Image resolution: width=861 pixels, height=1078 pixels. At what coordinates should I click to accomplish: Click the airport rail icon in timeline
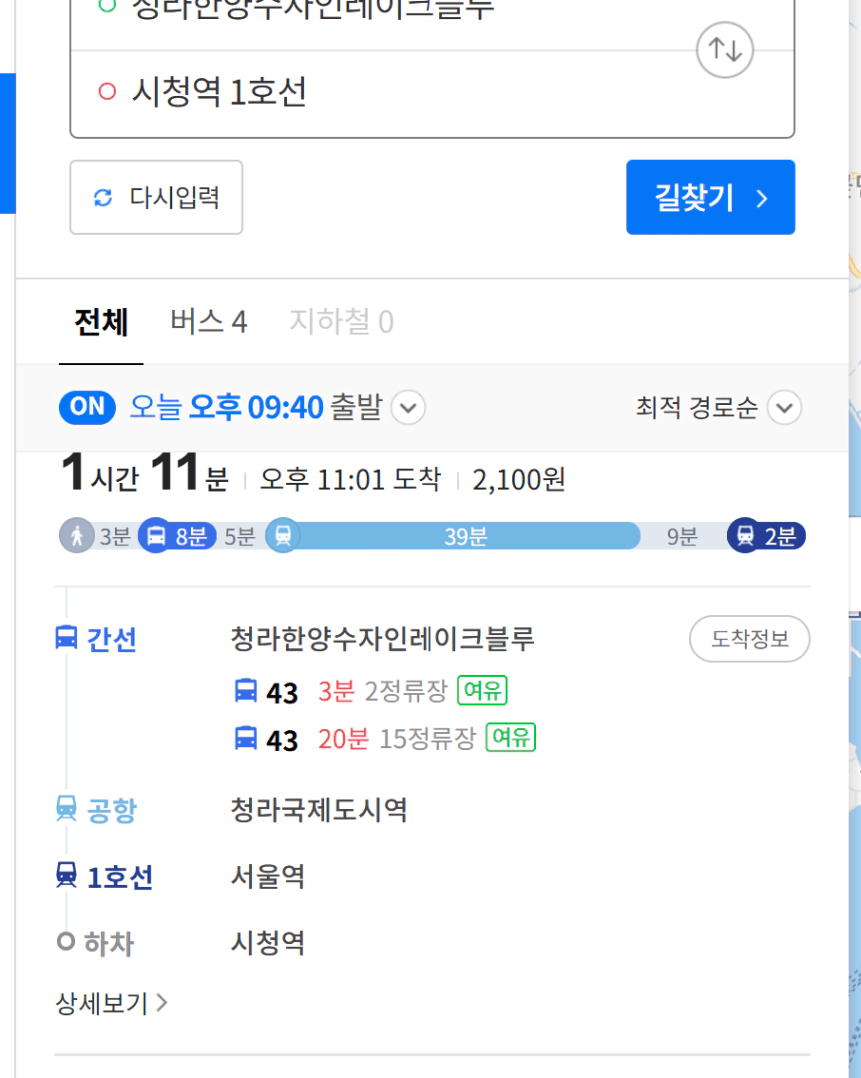(283, 536)
